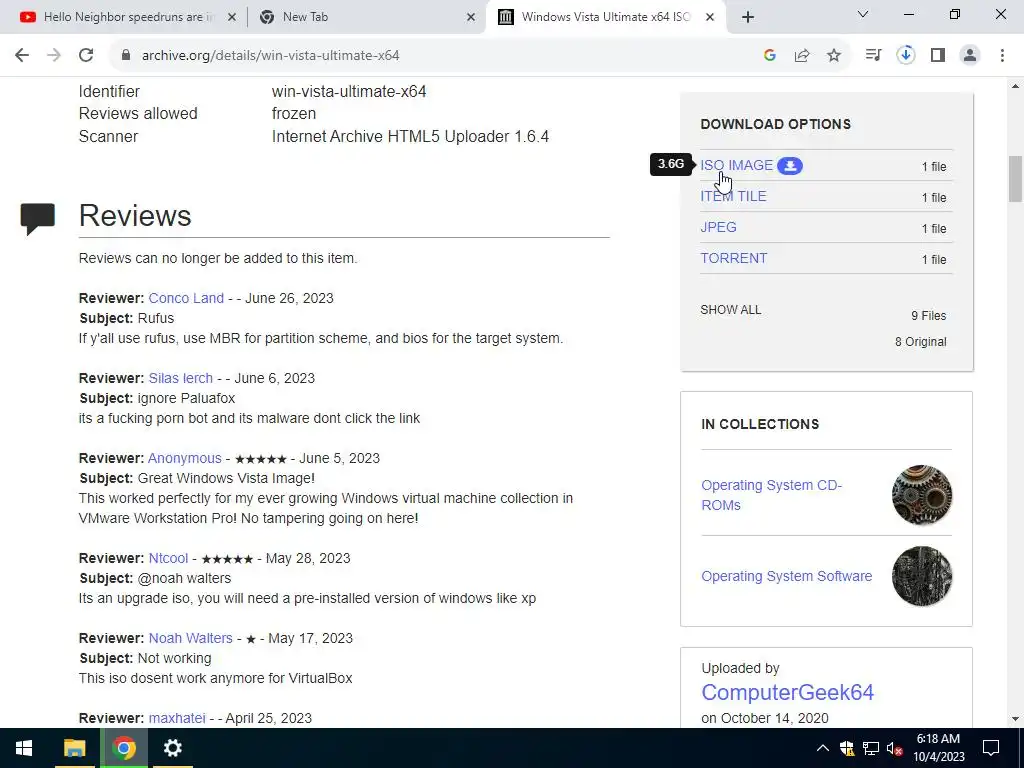Click the Google icon in address bar
Screen dimensions: 1024x768
point(770,56)
